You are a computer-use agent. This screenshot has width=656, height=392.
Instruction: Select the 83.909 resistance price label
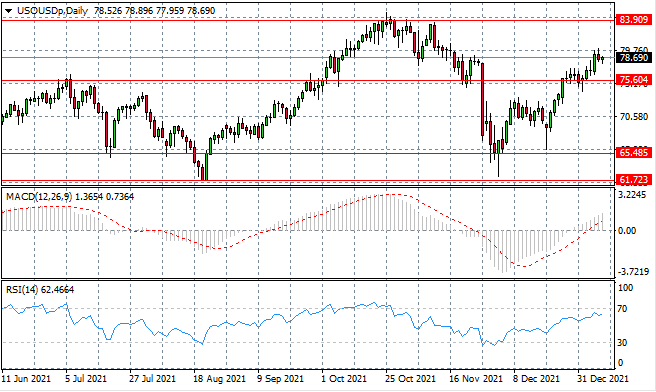click(633, 20)
